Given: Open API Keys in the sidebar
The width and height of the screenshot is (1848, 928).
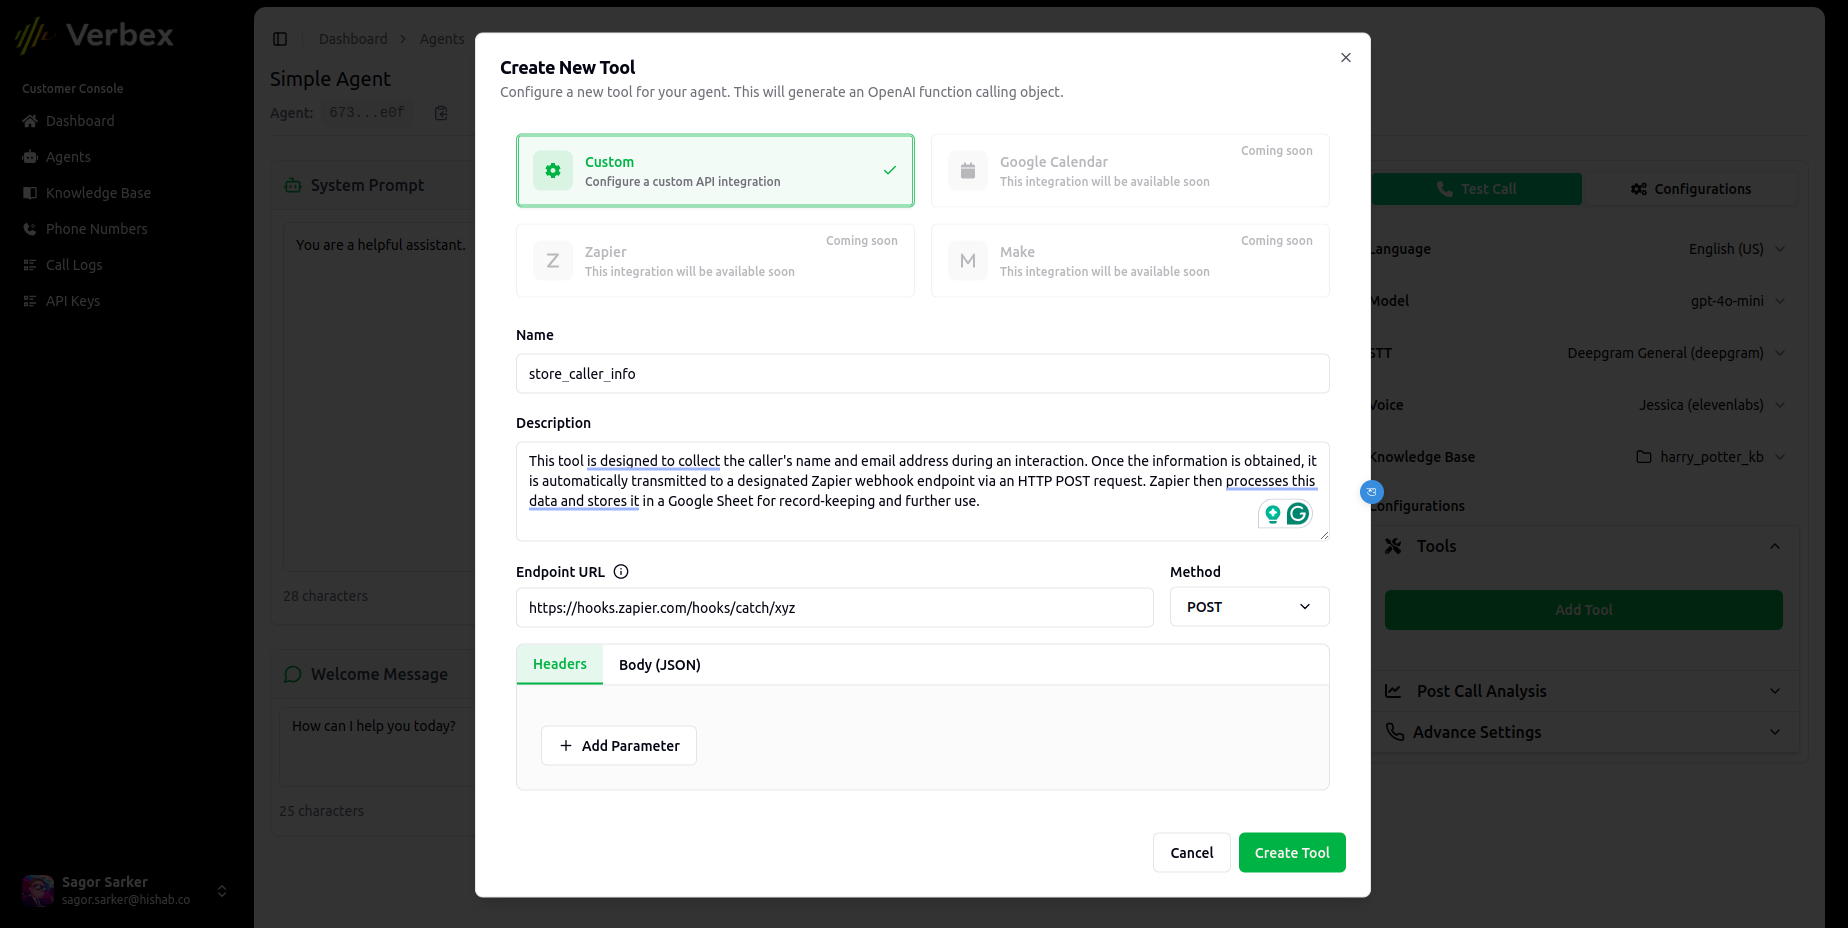Looking at the screenshot, I should click(73, 301).
